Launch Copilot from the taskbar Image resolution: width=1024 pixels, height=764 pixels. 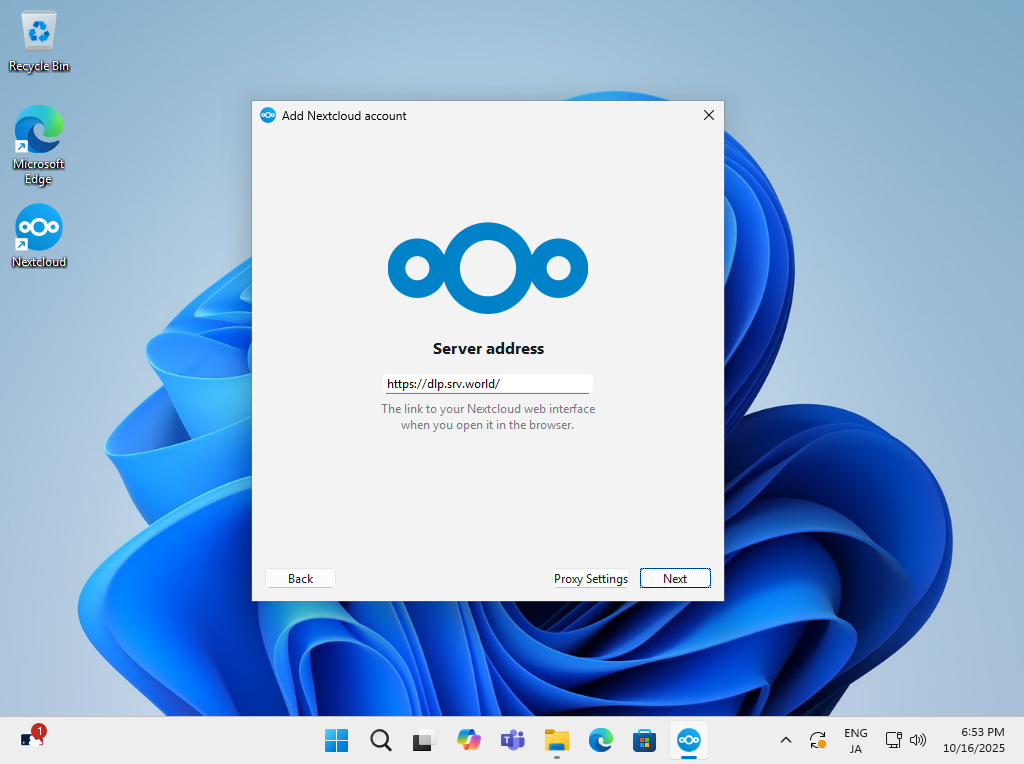468,740
